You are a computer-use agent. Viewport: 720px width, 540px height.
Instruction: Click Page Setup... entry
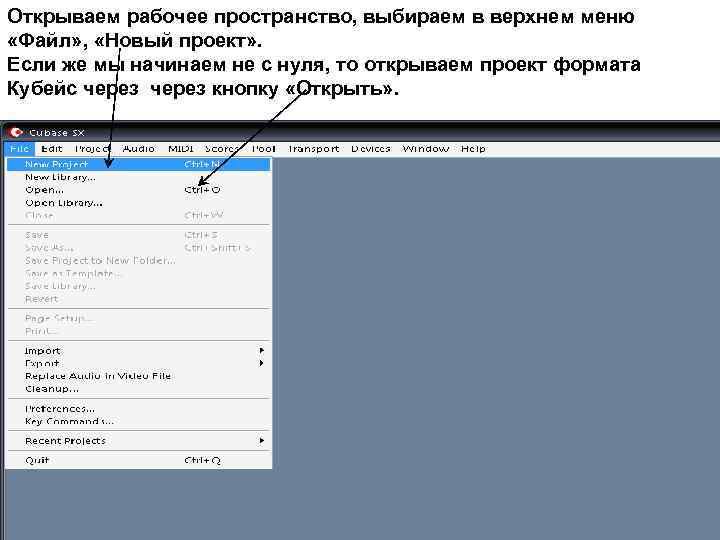[x=139, y=318]
